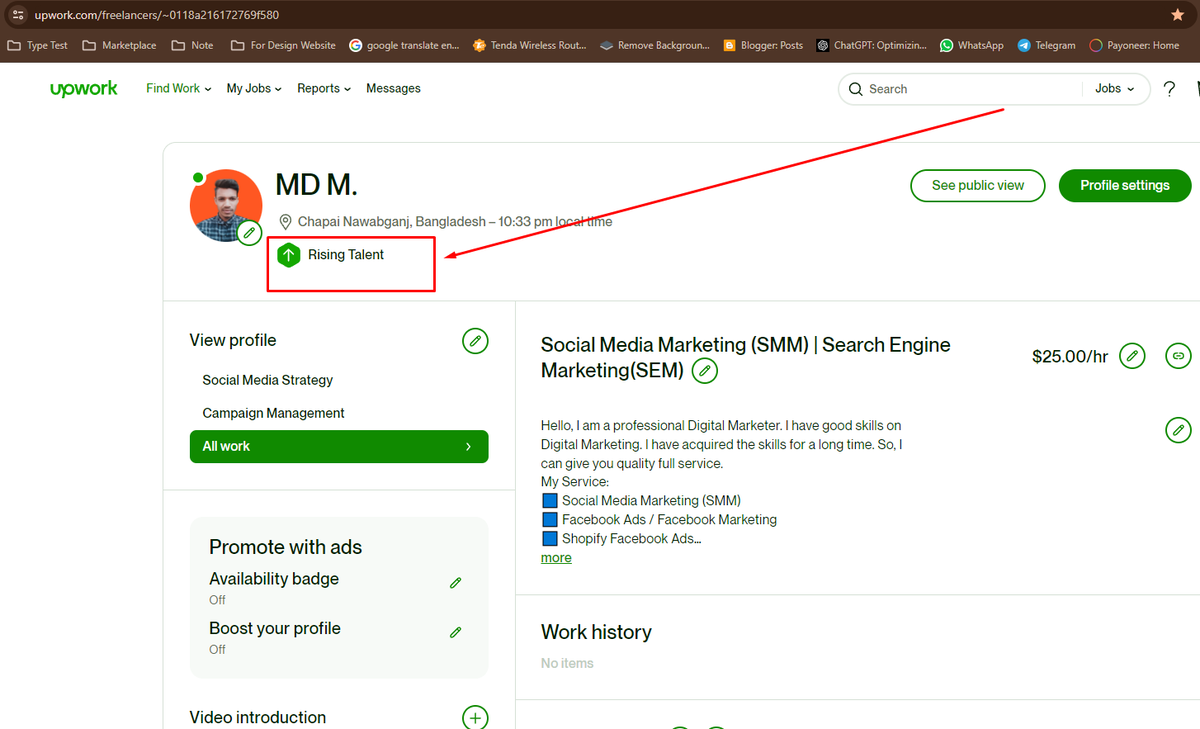1200x729 pixels.
Task: Open the Blogger: Posts bookmark
Action: point(763,45)
